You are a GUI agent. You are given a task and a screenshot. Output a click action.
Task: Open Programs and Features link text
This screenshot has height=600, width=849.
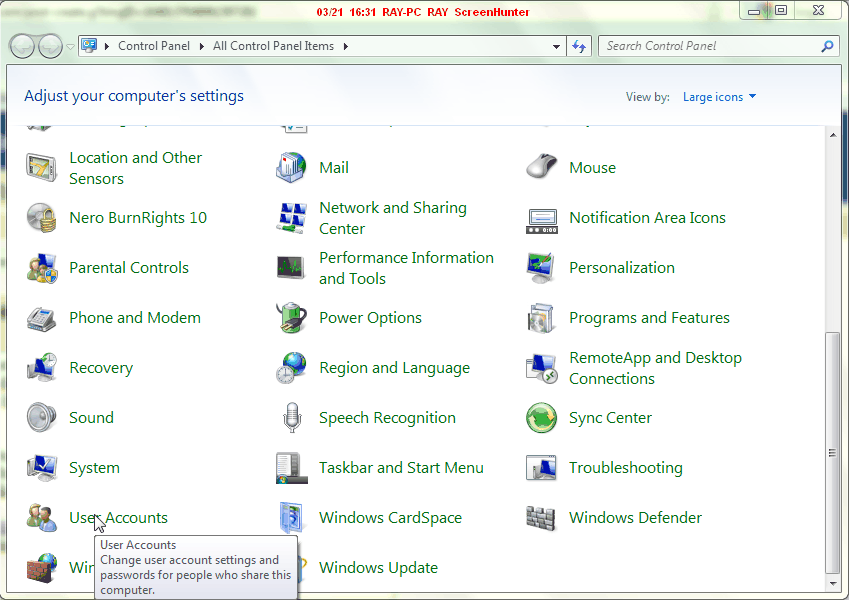pos(649,318)
